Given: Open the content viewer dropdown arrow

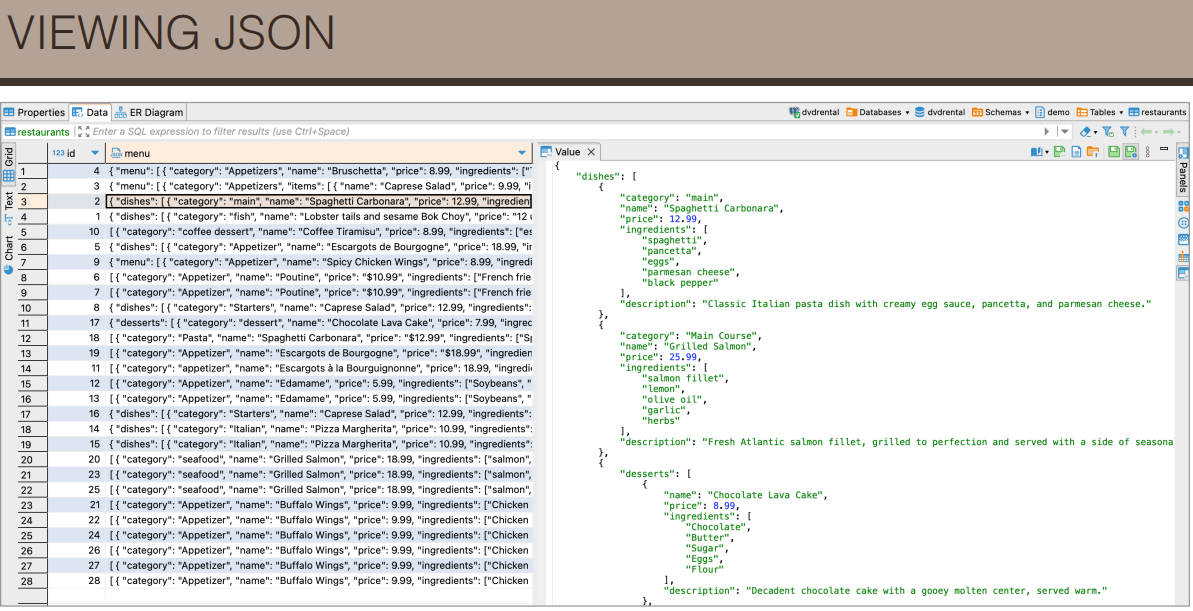Looking at the screenshot, I should (x=1046, y=153).
